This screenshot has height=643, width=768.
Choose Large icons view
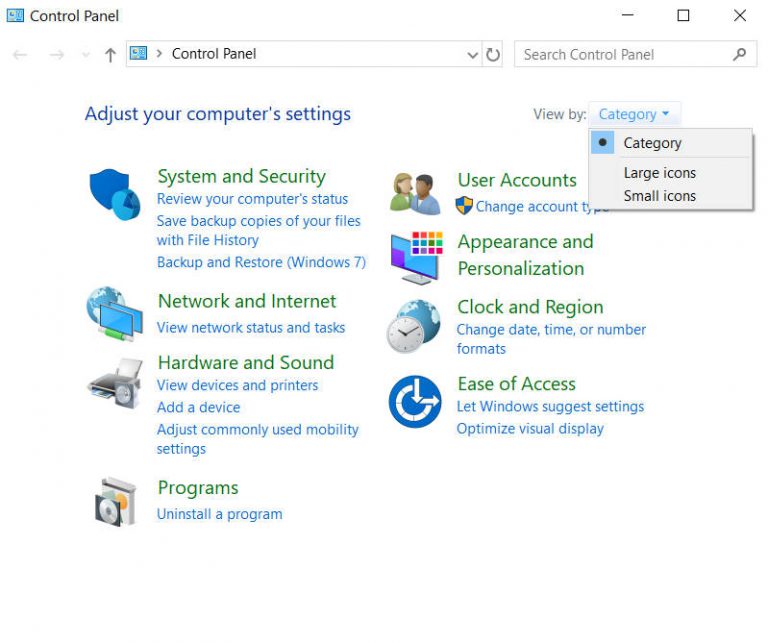[659, 173]
